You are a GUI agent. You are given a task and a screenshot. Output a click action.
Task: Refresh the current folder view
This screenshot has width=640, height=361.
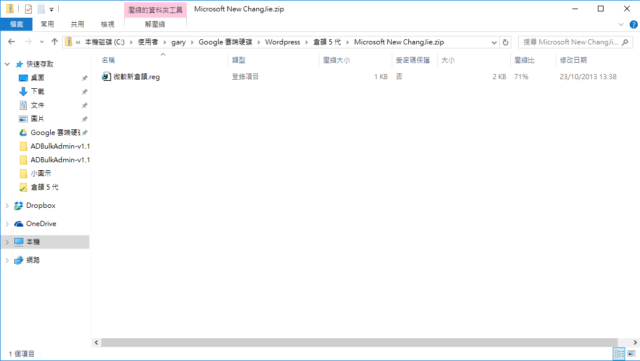tap(505, 42)
